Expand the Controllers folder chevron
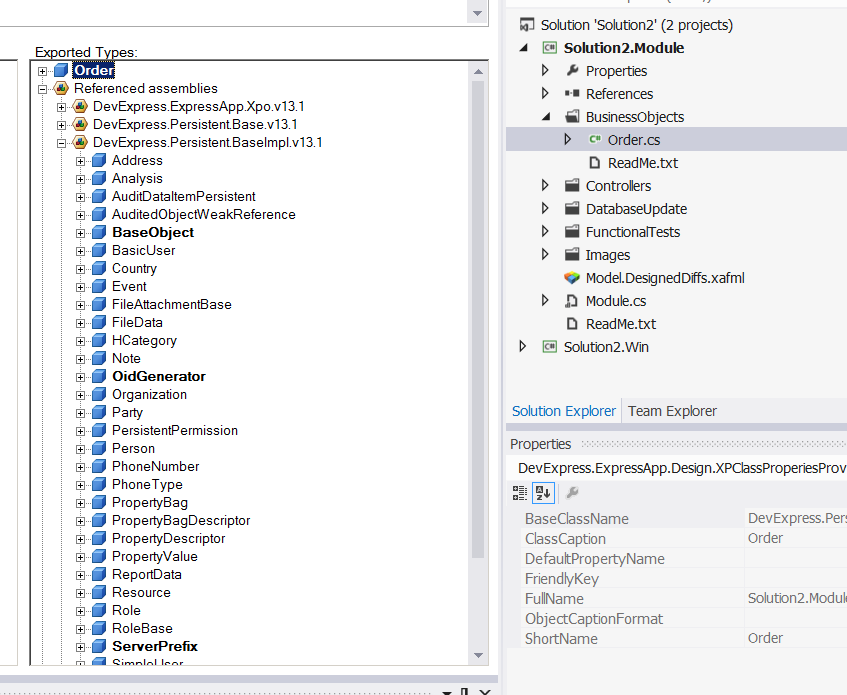The height and width of the screenshot is (695, 847). click(543, 185)
